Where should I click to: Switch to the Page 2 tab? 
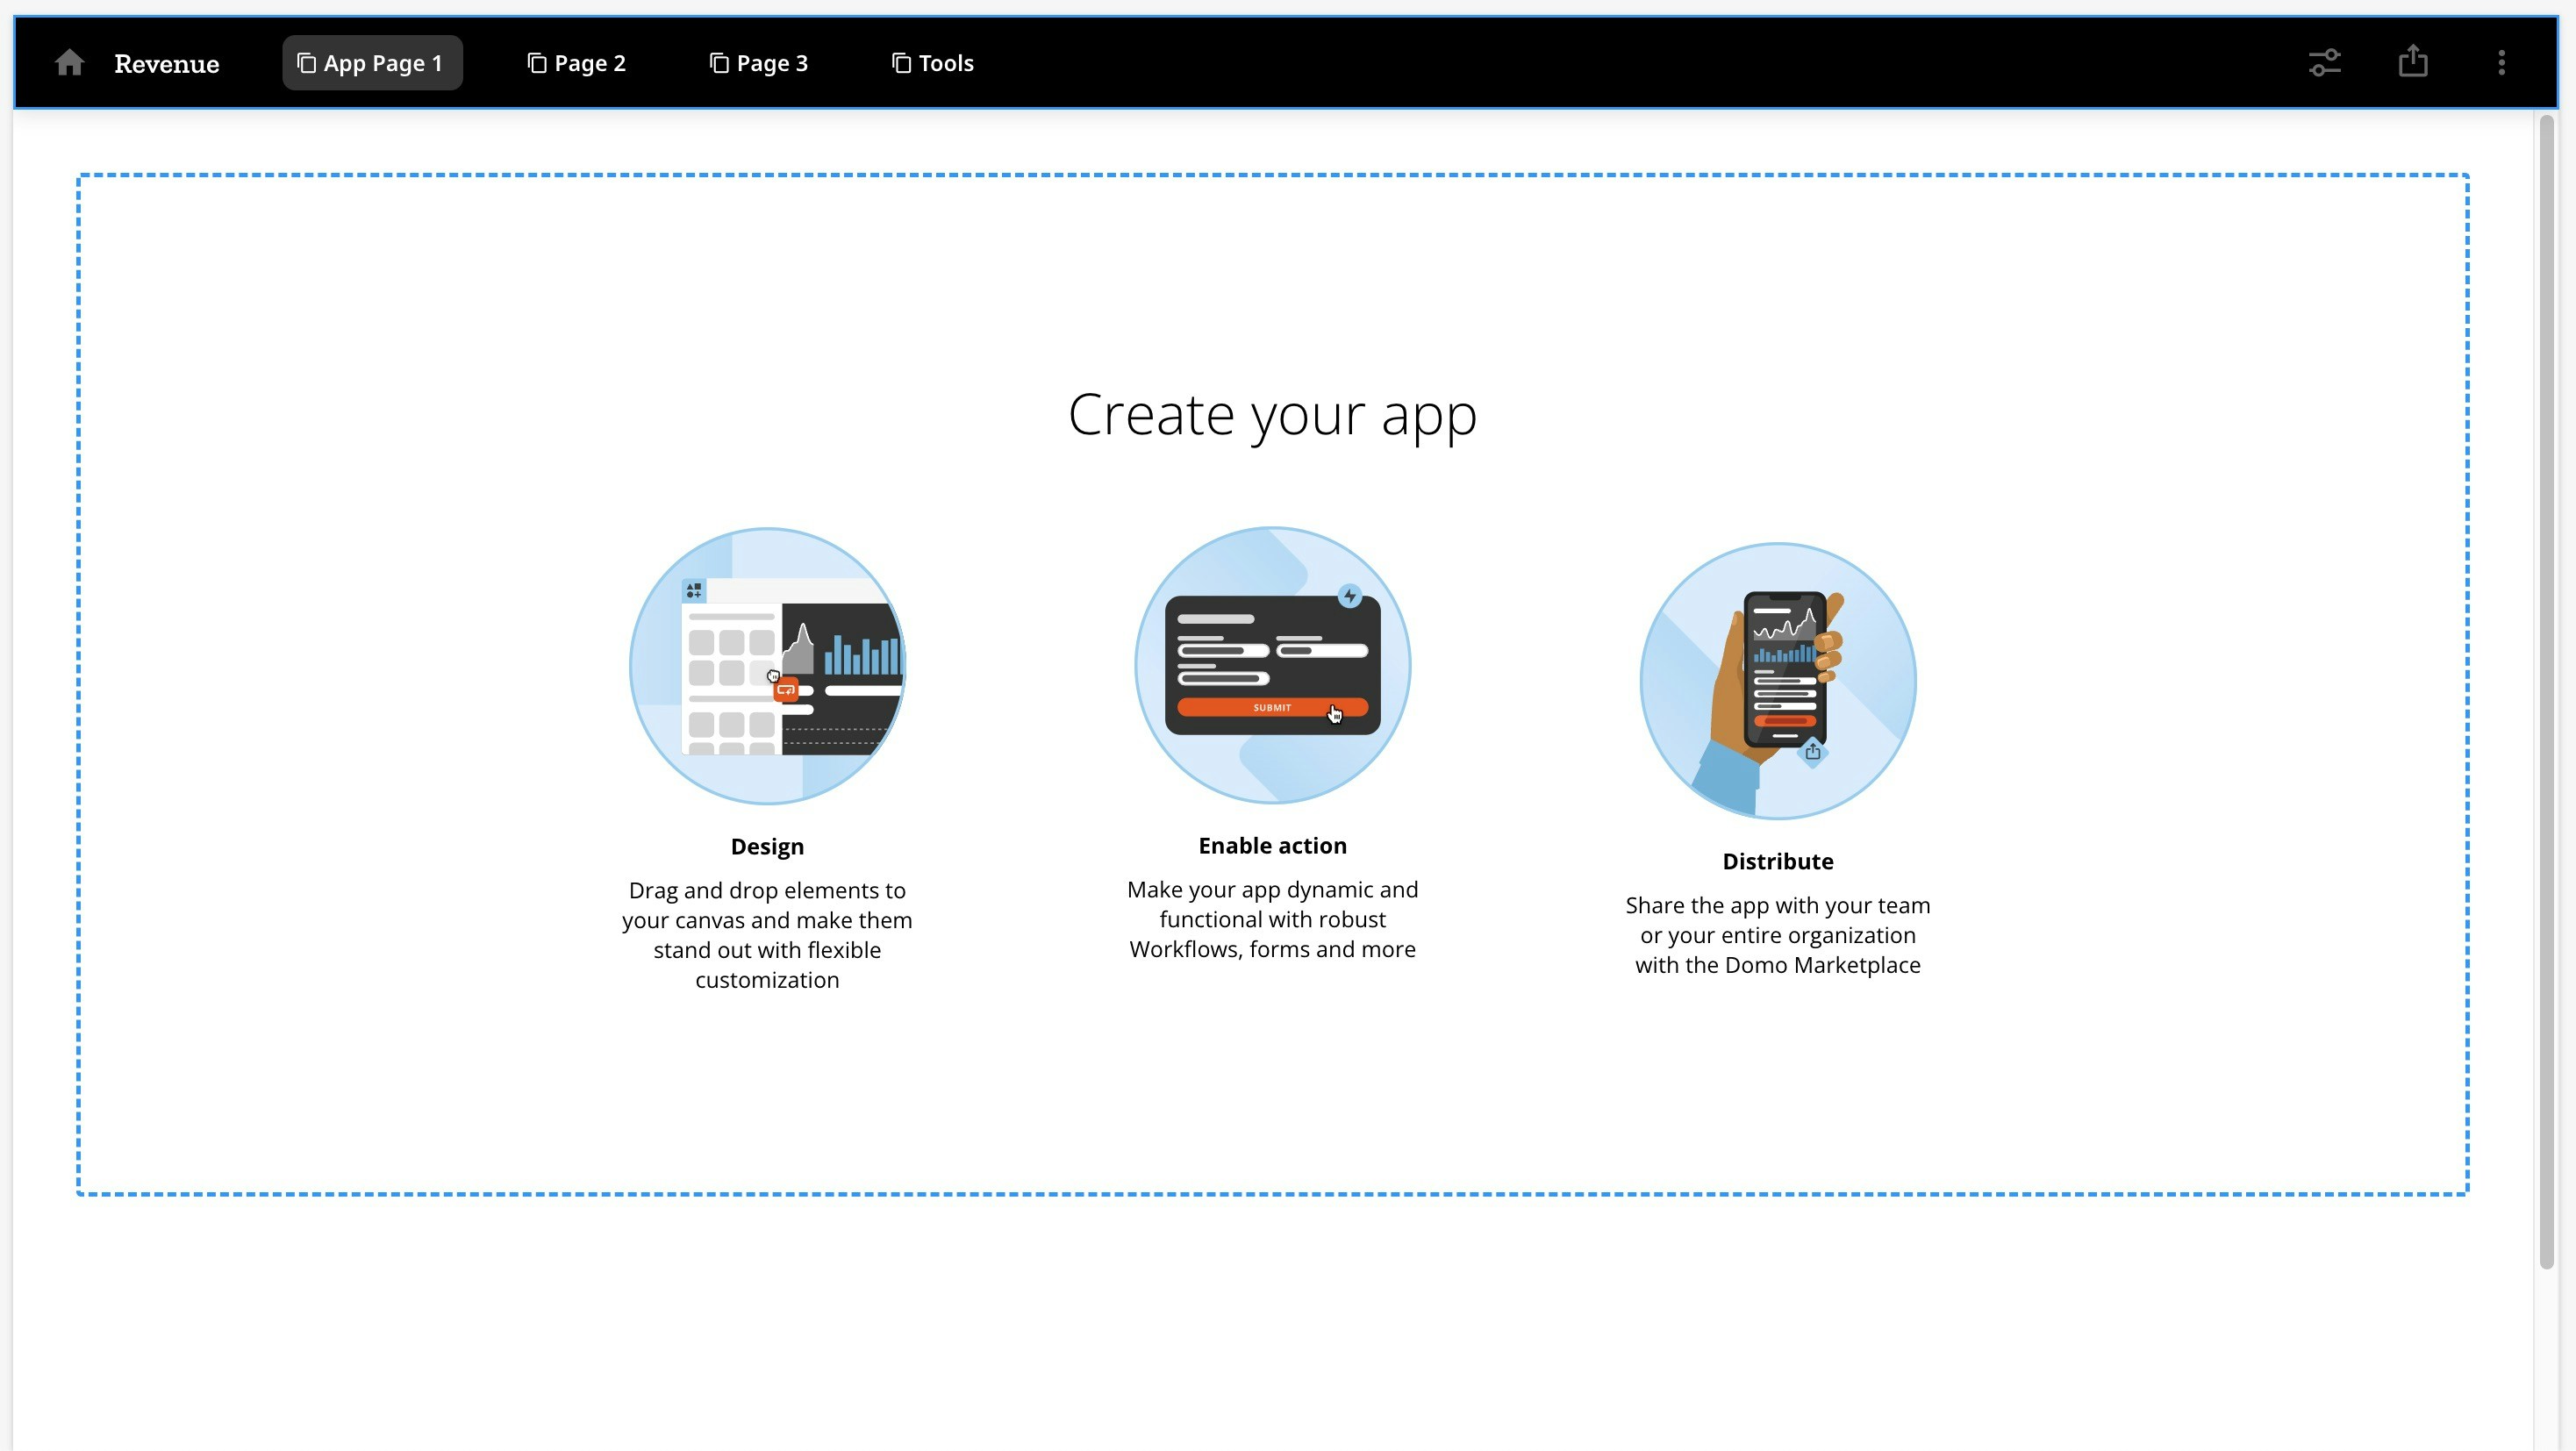click(589, 63)
